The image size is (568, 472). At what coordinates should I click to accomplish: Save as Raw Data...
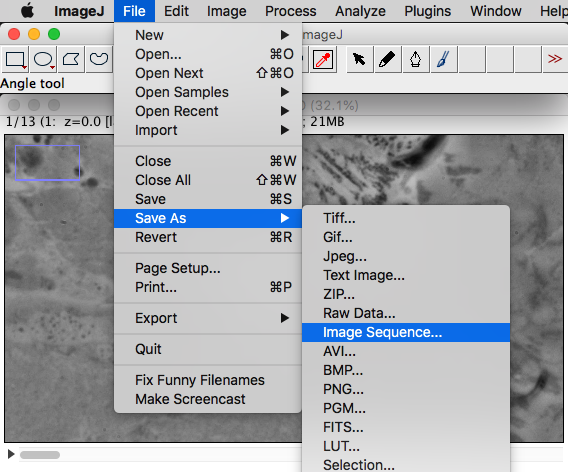(x=406, y=313)
